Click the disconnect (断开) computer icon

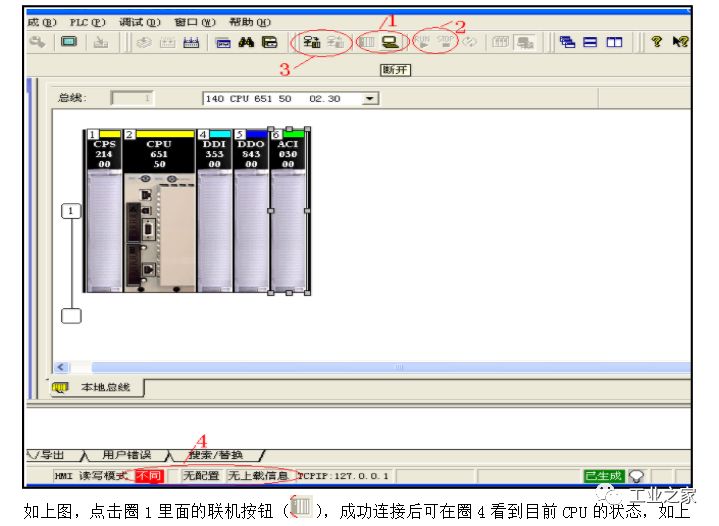390,43
